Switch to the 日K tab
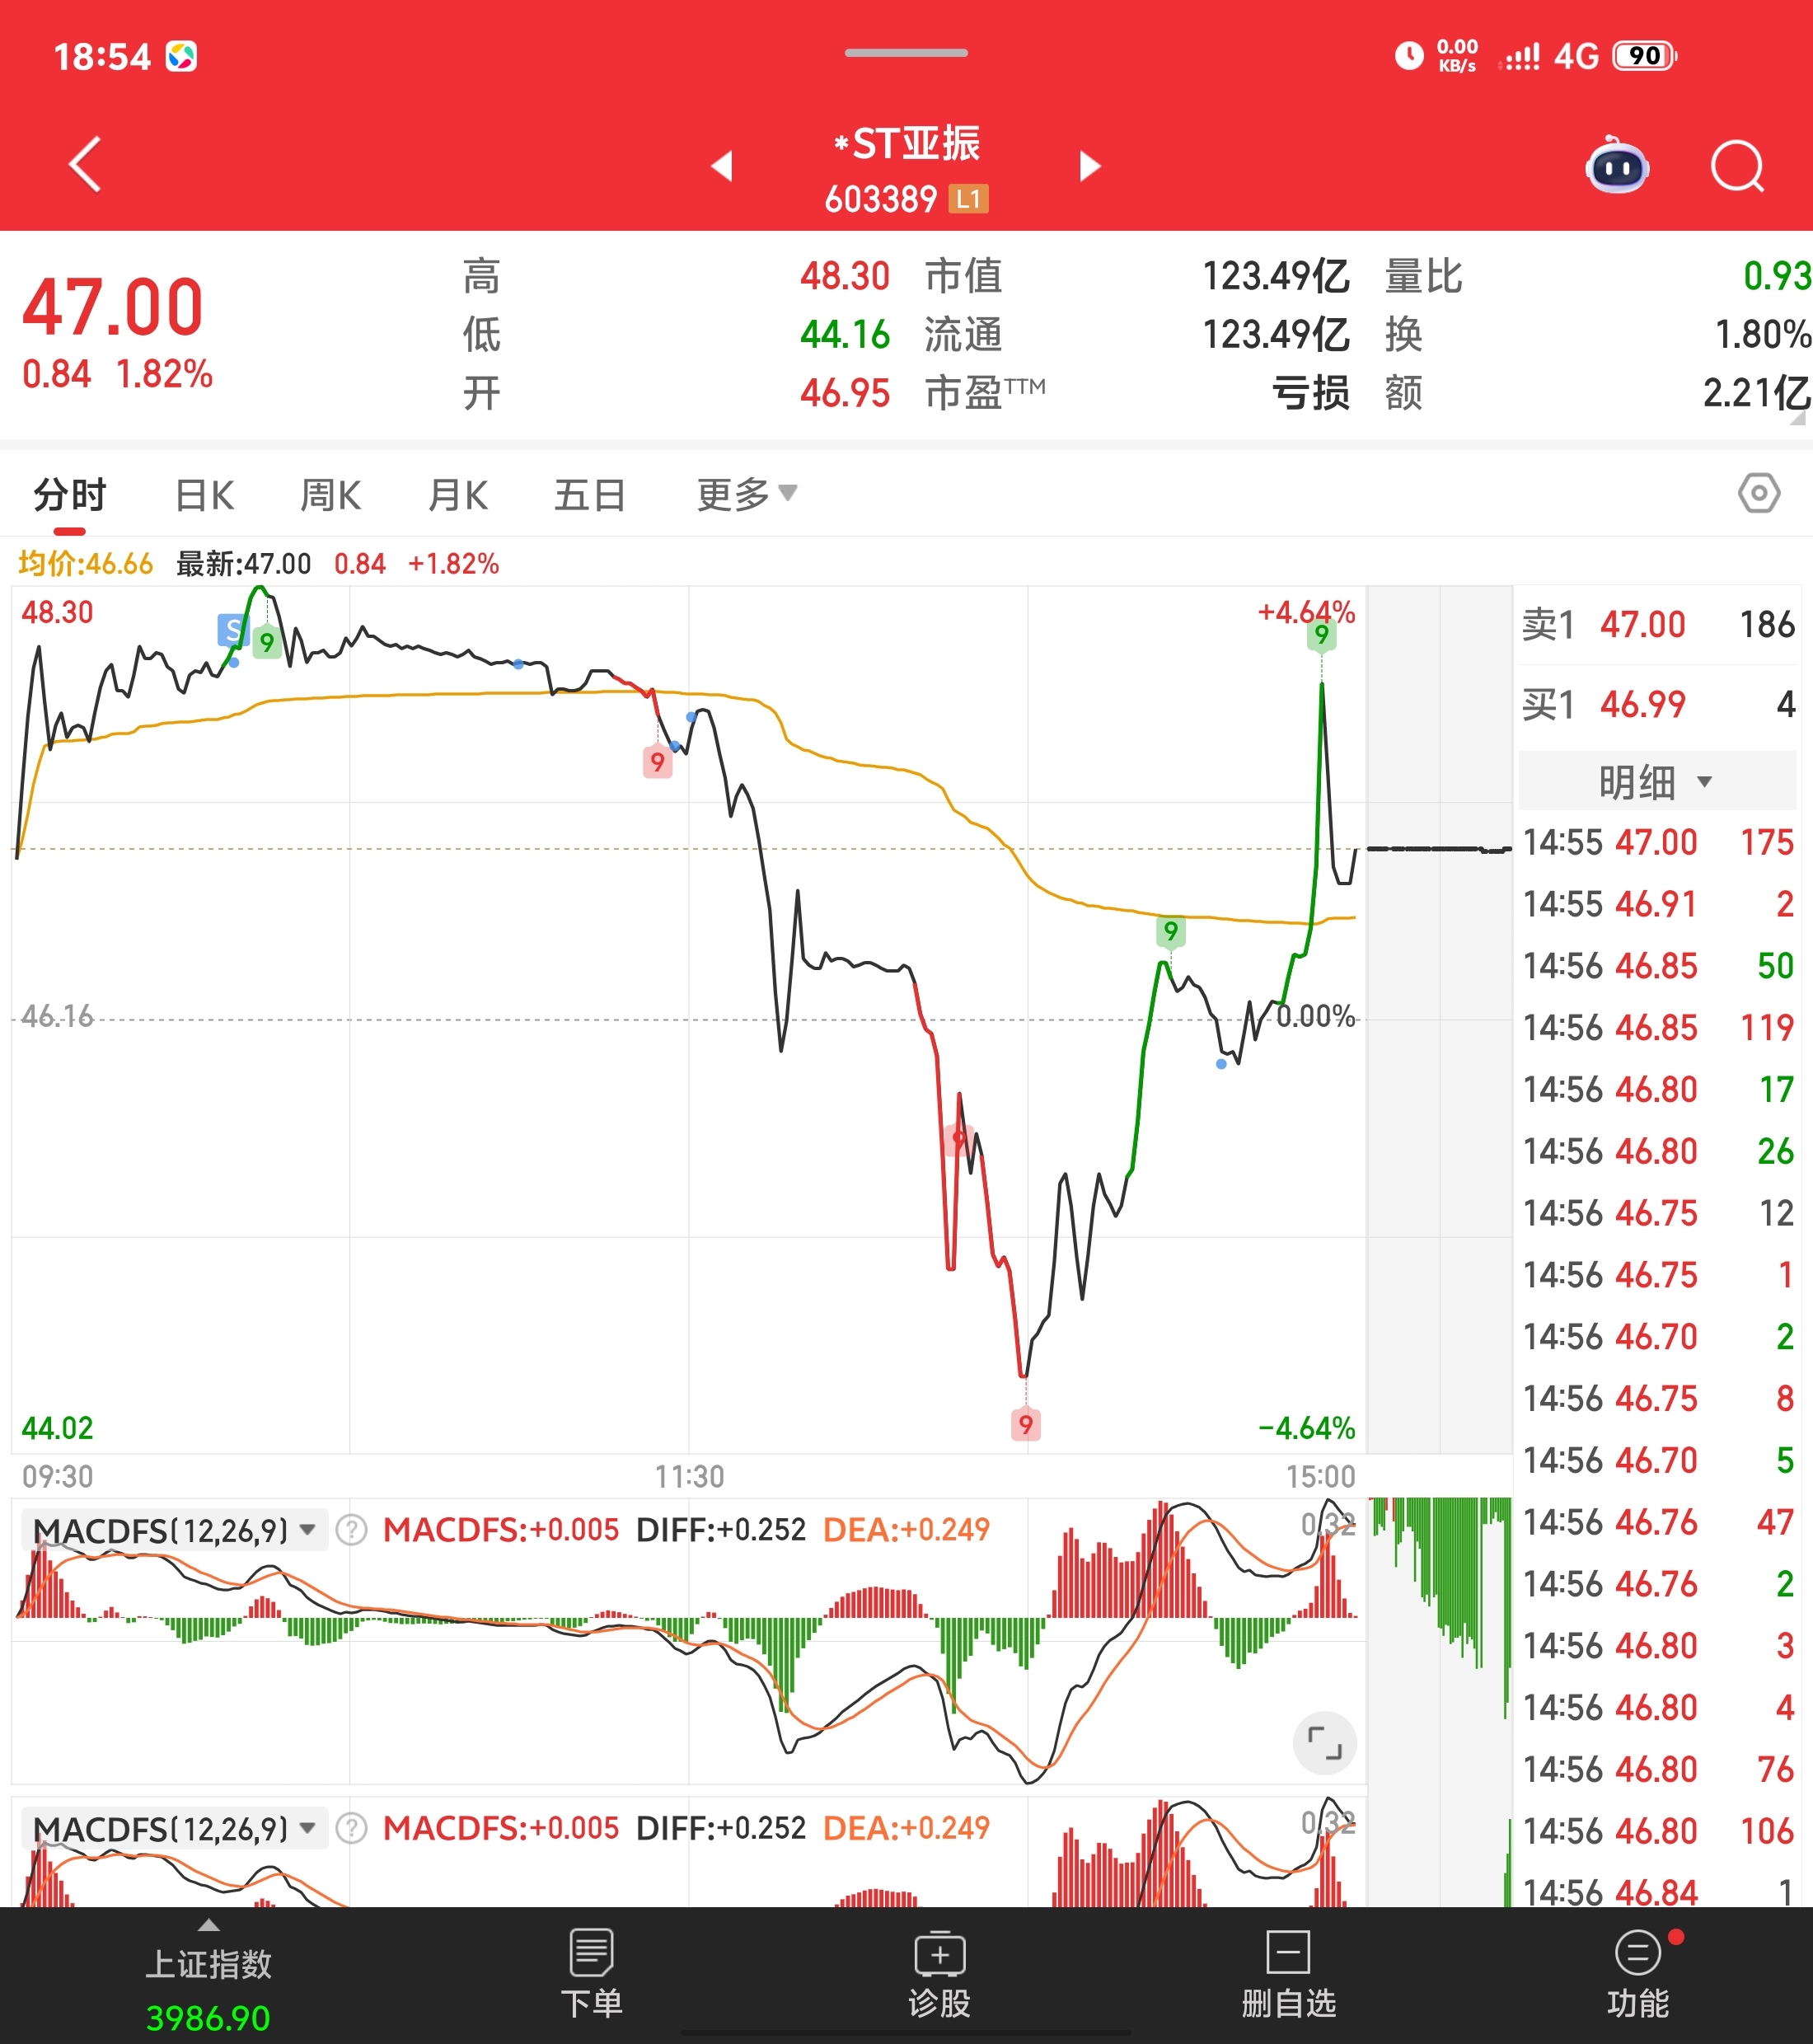Image resolution: width=1813 pixels, height=2044 pixels. click(x=204, y=495)
